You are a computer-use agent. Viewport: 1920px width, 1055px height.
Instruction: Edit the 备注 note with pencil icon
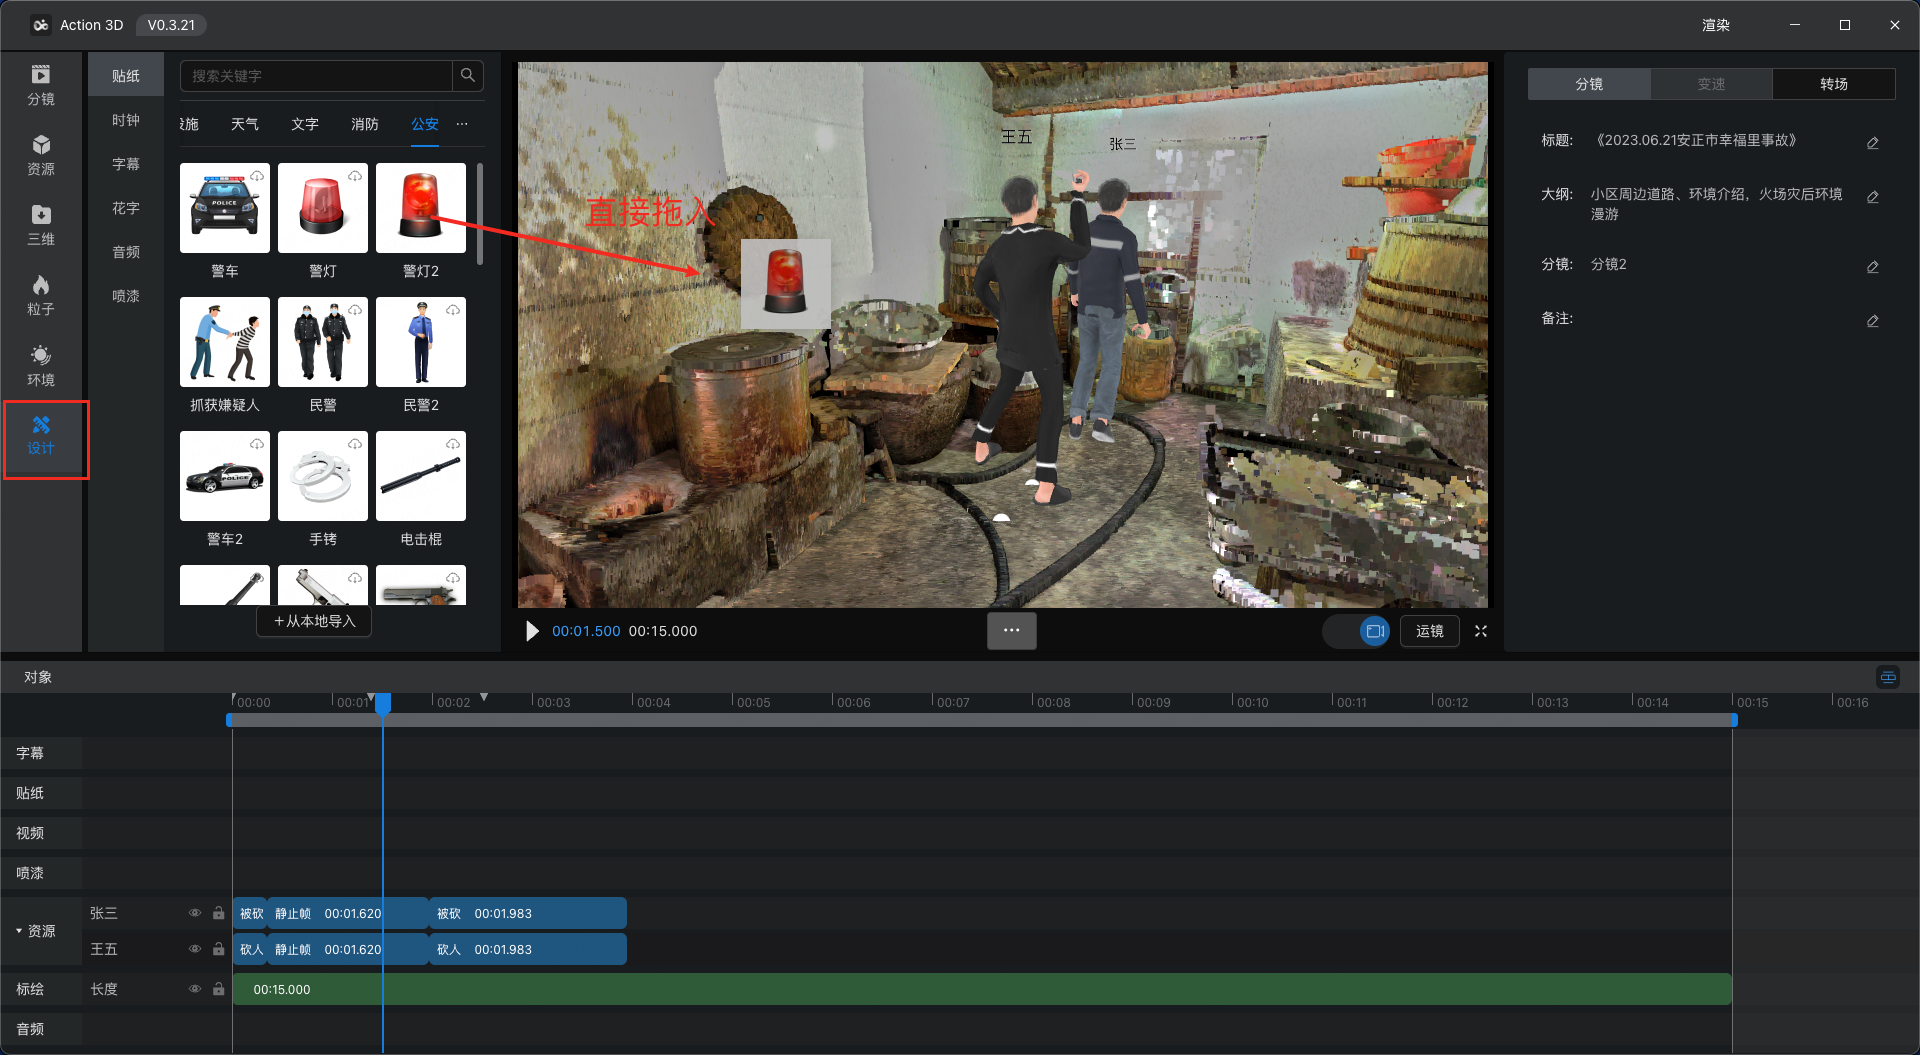pos(1873,321)
